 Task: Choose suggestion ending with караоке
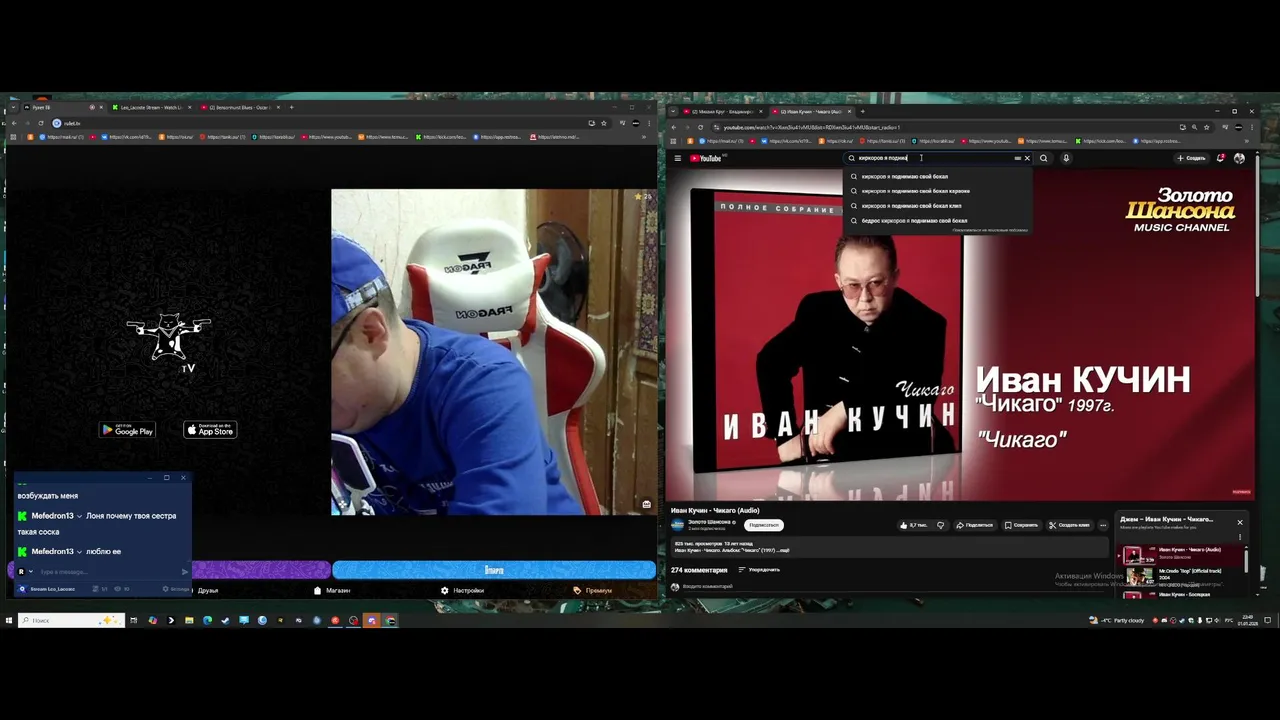click(x=936, y=191)
